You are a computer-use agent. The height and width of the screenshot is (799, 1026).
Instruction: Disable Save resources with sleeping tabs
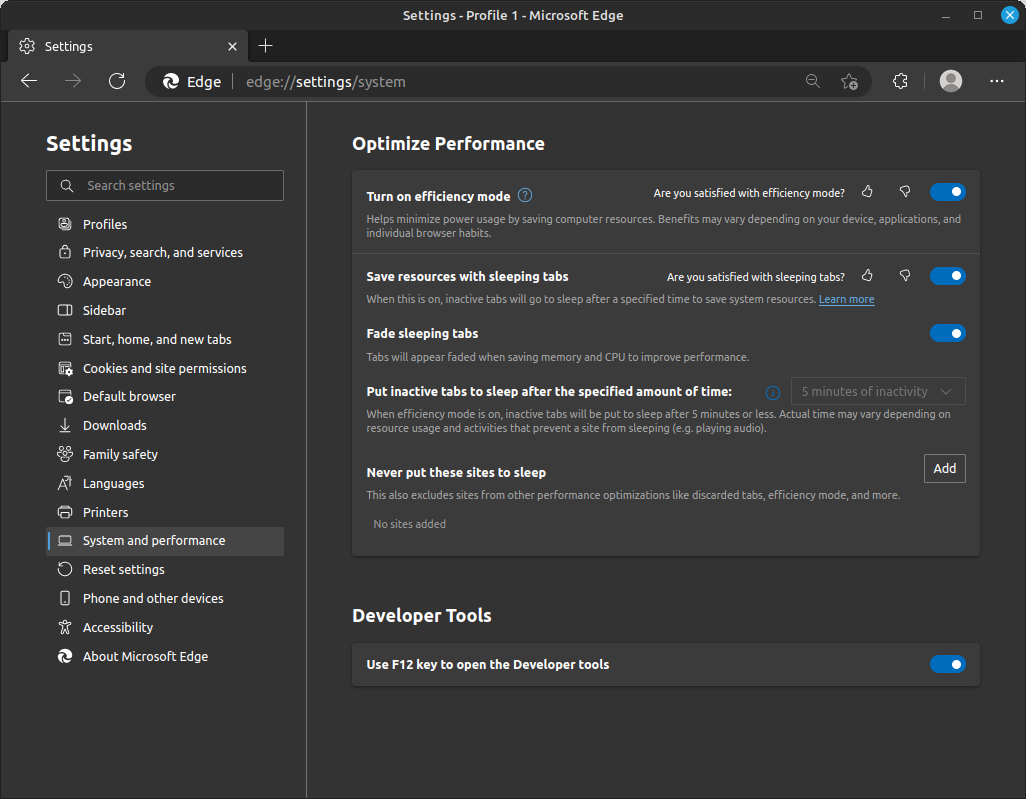click(947, 275)
